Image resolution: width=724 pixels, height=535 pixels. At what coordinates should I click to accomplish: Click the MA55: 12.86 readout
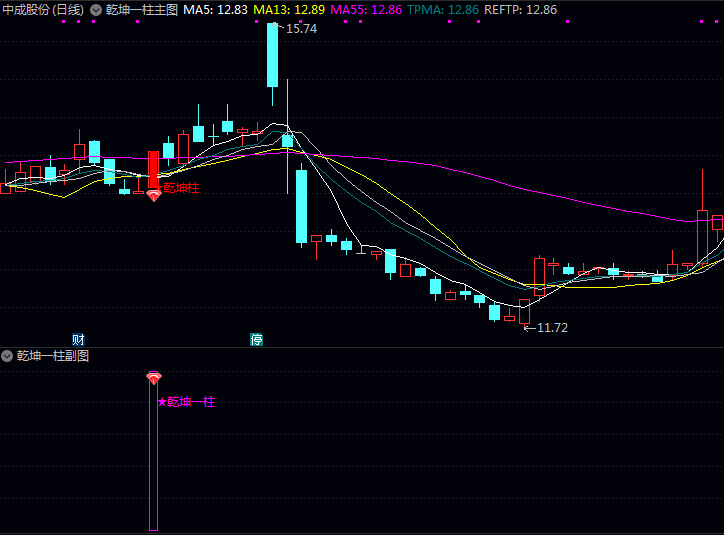366,10
